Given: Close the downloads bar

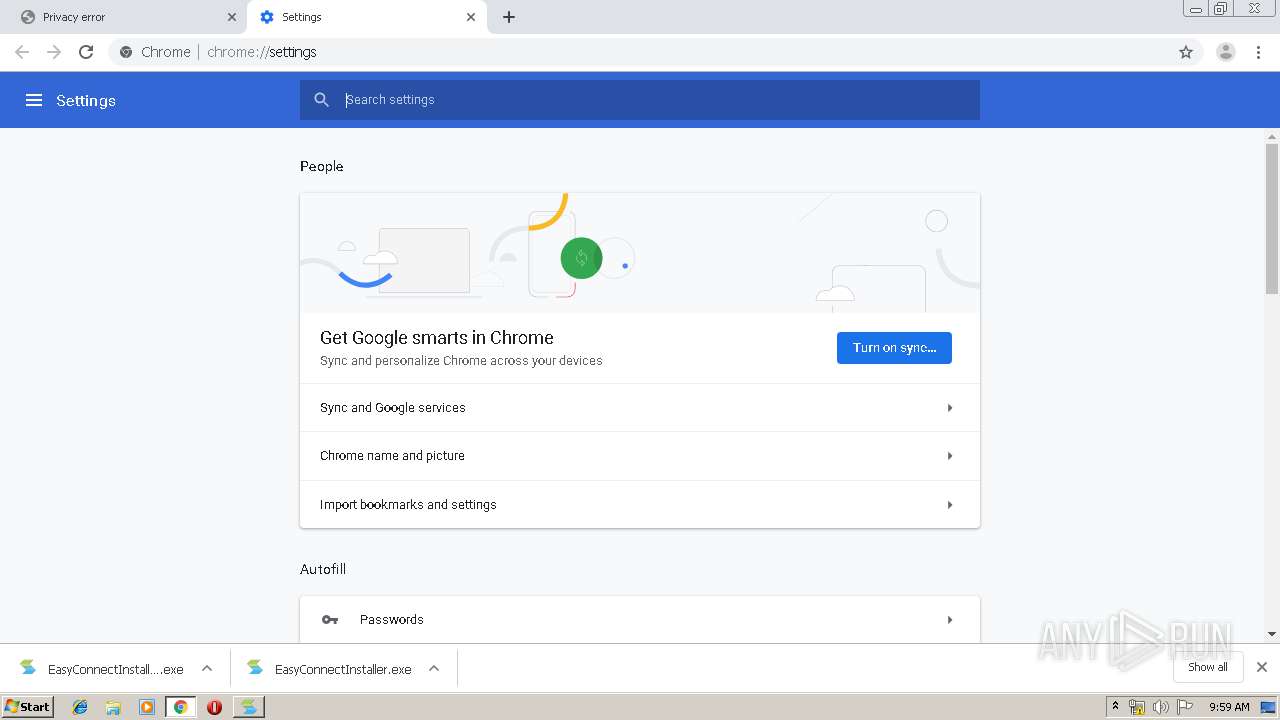Looking at the screenshot, I should tap(1262, 667).
